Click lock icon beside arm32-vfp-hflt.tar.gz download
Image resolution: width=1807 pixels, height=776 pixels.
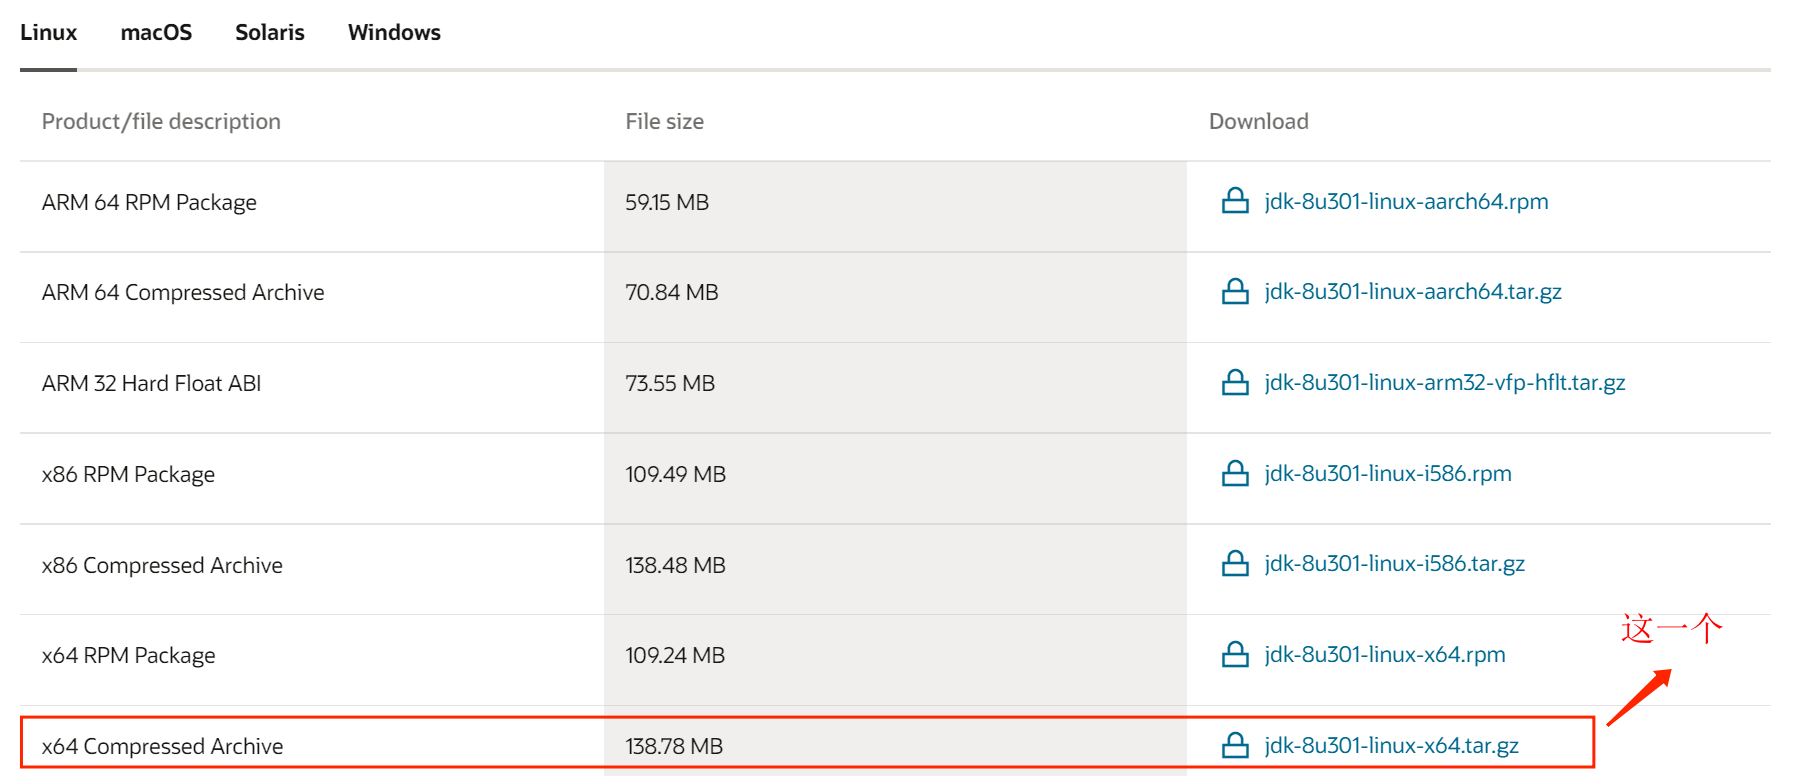pos(1235,383)
